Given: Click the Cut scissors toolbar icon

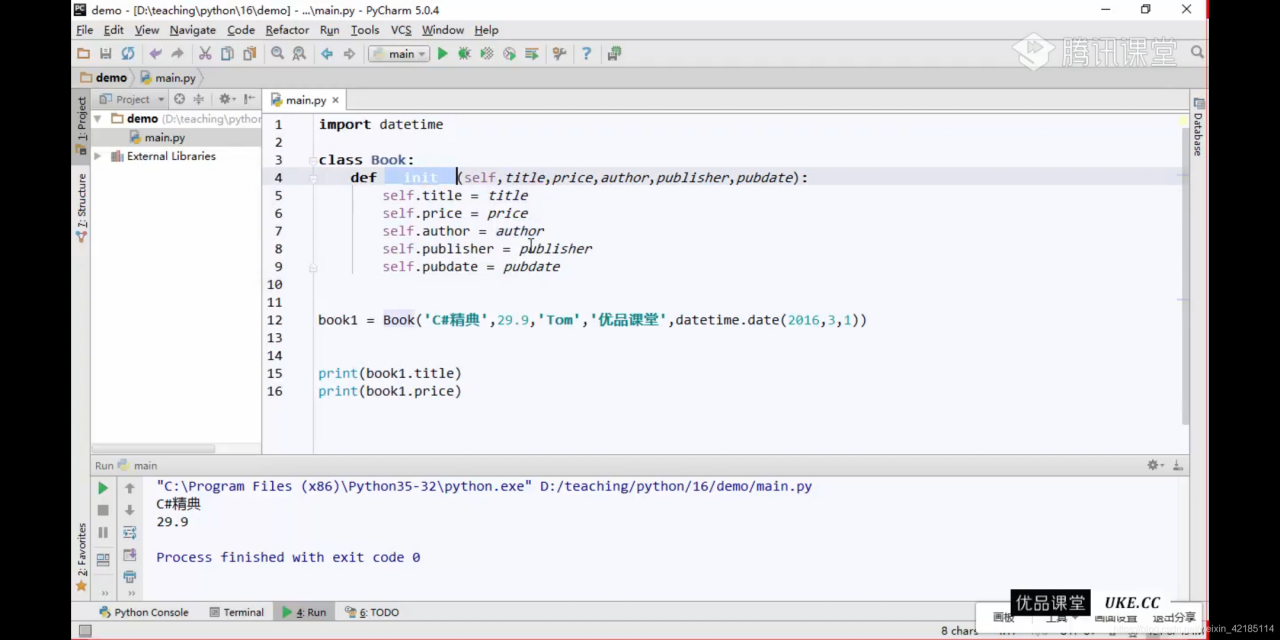Looking at the screenshot, I should click(x=205, y=54).
